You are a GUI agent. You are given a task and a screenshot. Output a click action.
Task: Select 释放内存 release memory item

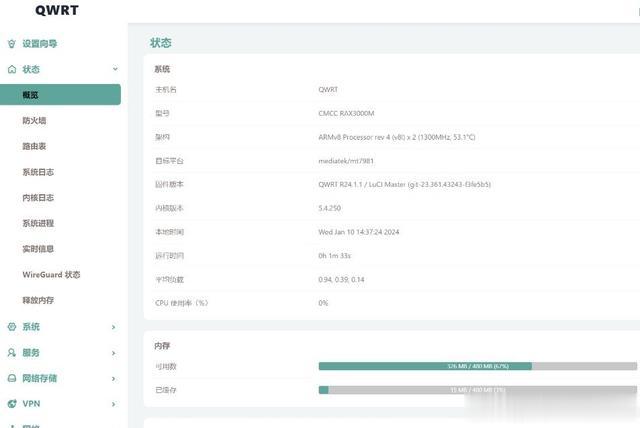pos(38,300)
